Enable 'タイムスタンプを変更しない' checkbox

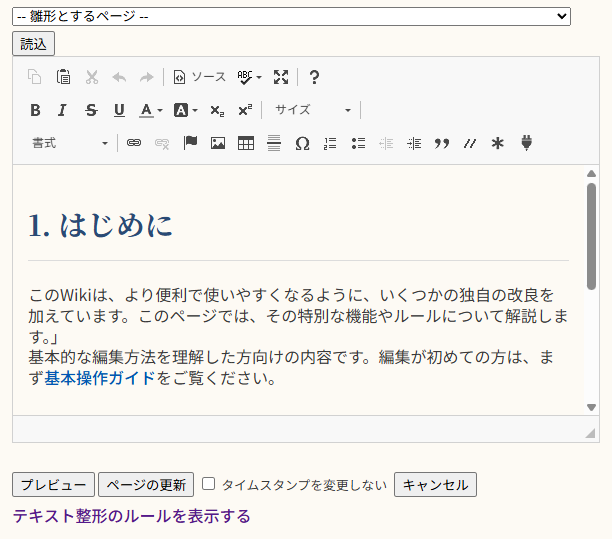tap(209, 484)
